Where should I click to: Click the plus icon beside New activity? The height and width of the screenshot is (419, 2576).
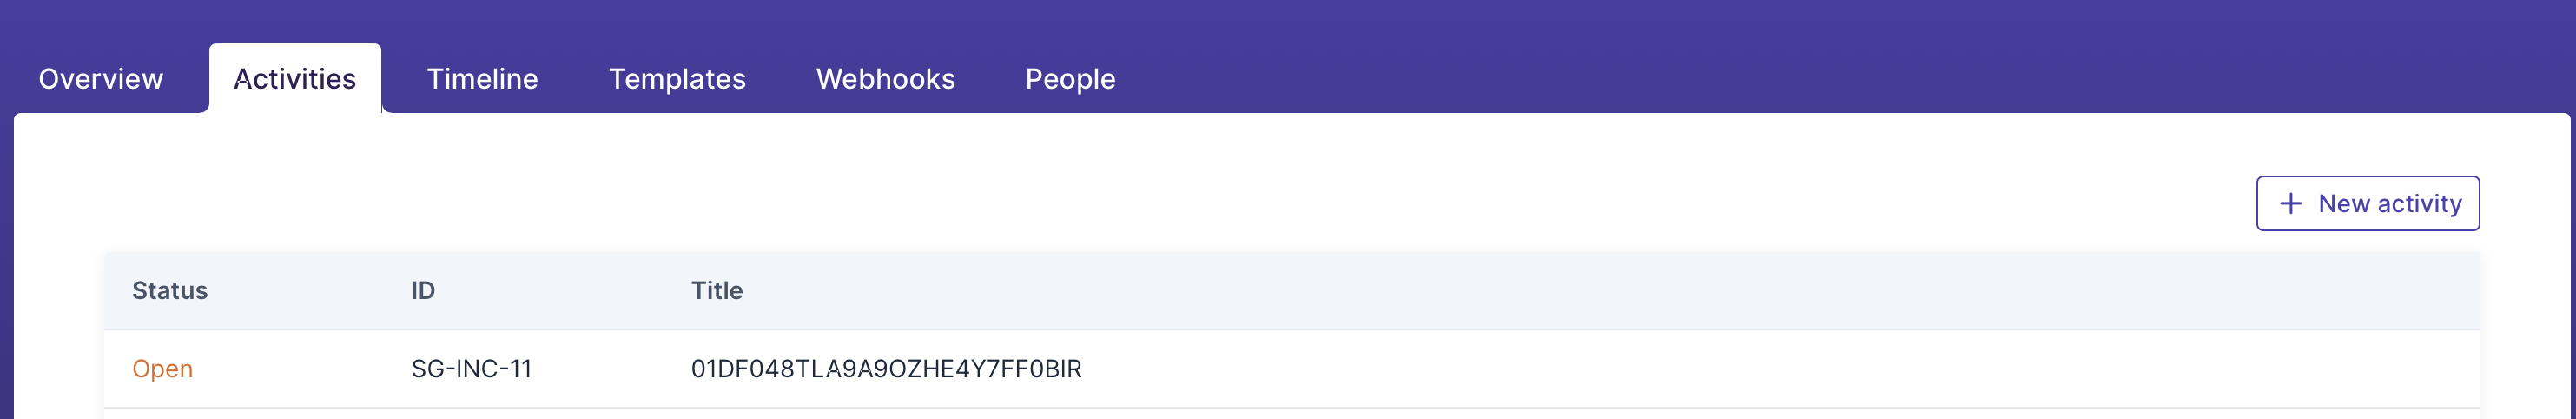[2290, 204]
